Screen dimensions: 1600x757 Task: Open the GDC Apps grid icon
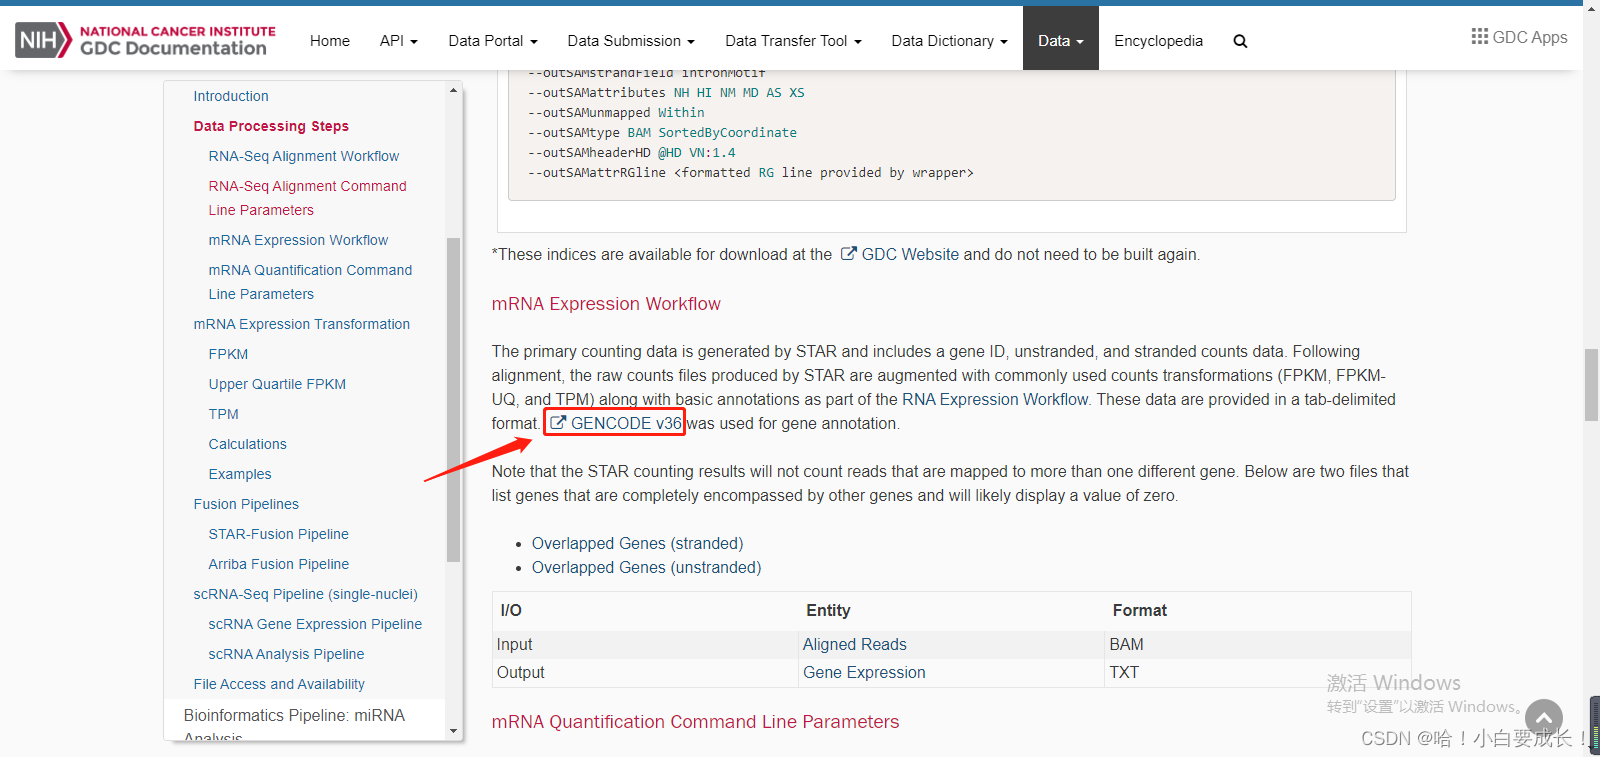(1480, 37)
